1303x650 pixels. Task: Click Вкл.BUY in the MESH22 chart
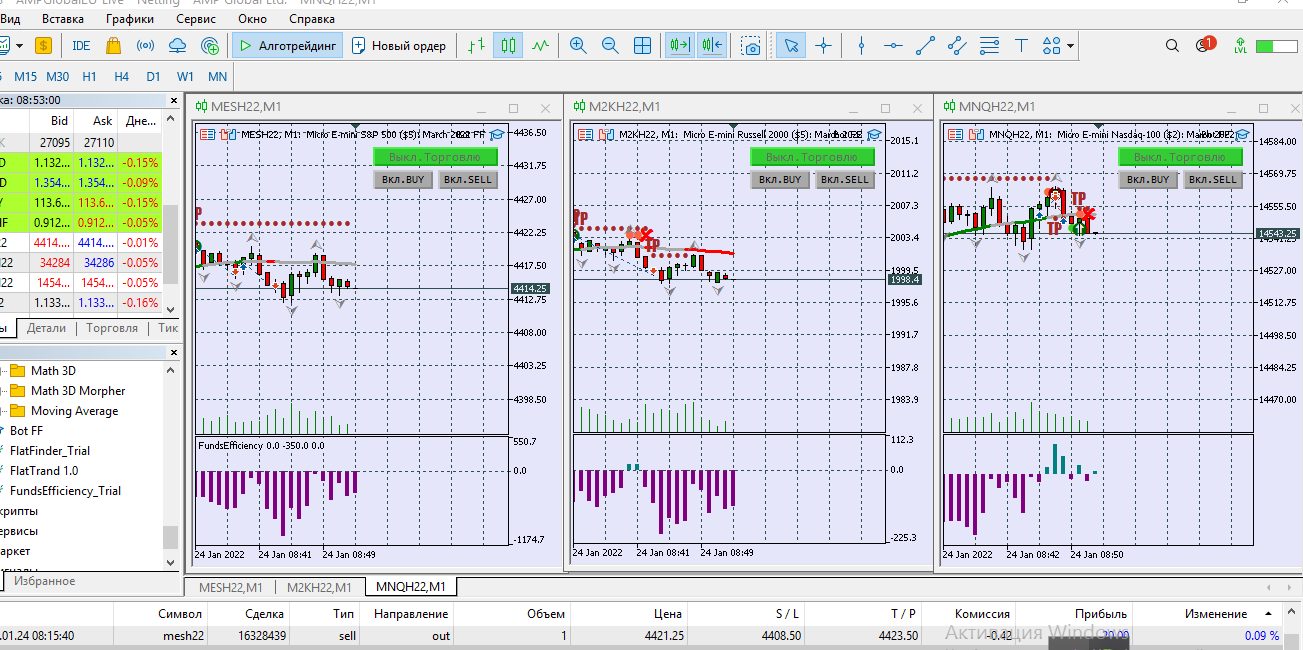(403, 180)
